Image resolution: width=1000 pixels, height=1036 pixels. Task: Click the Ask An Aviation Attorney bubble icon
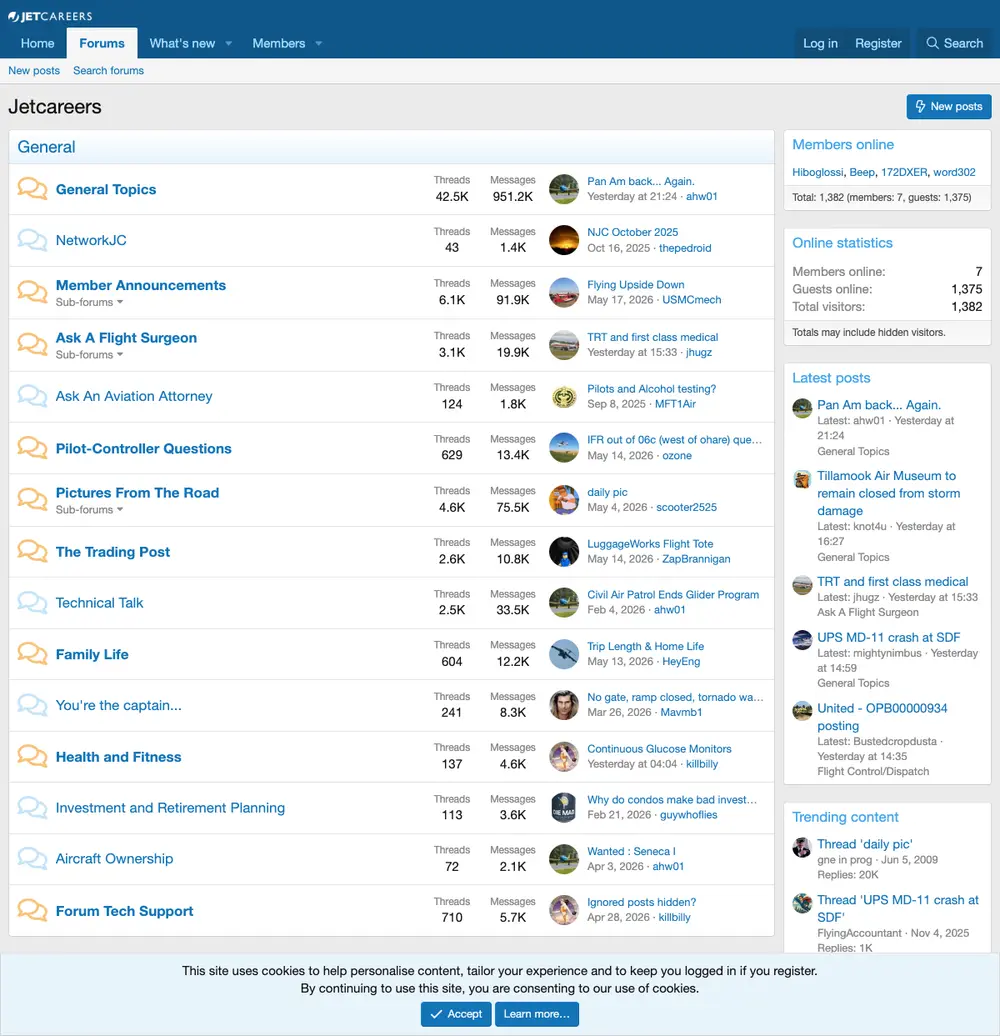(32, 396)
